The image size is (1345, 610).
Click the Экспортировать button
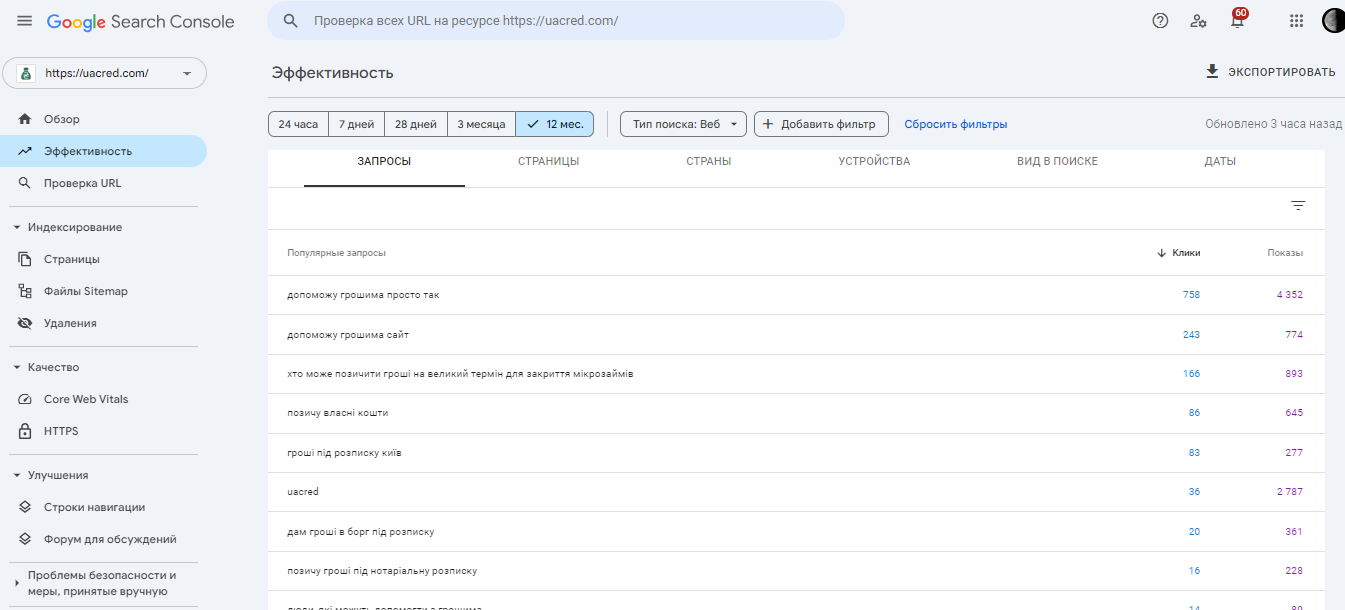pos(1270,71)
